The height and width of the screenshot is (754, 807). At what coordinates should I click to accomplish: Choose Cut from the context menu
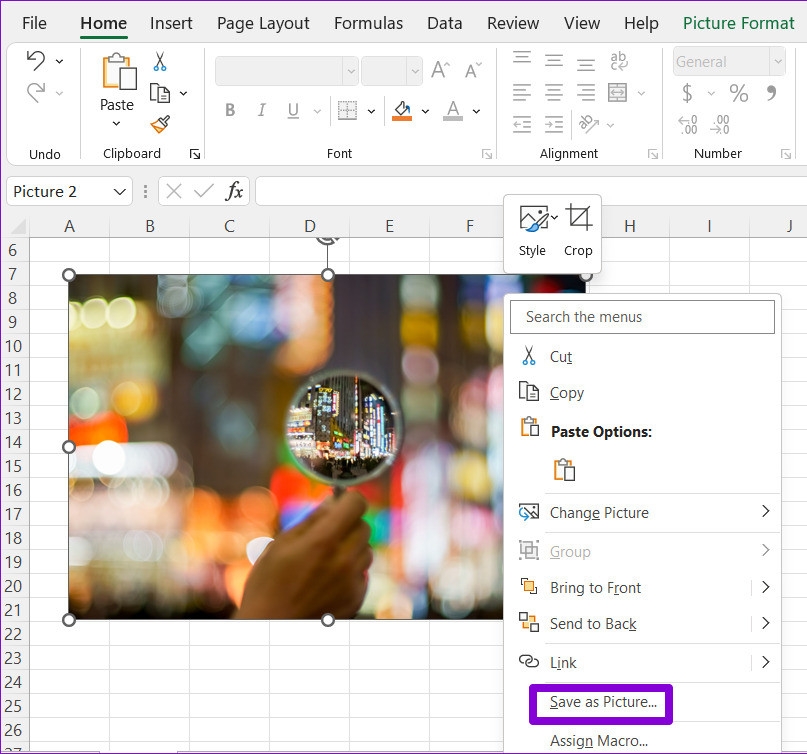point(643,356)
